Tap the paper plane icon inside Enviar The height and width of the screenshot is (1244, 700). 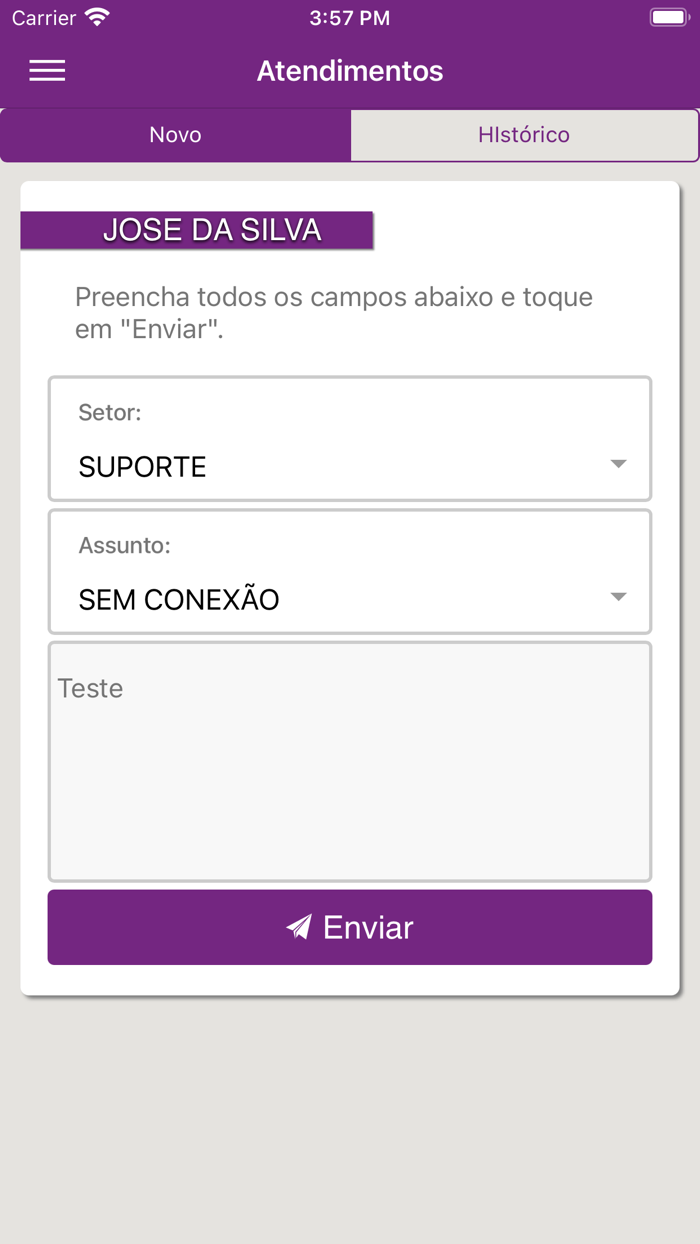298,926
